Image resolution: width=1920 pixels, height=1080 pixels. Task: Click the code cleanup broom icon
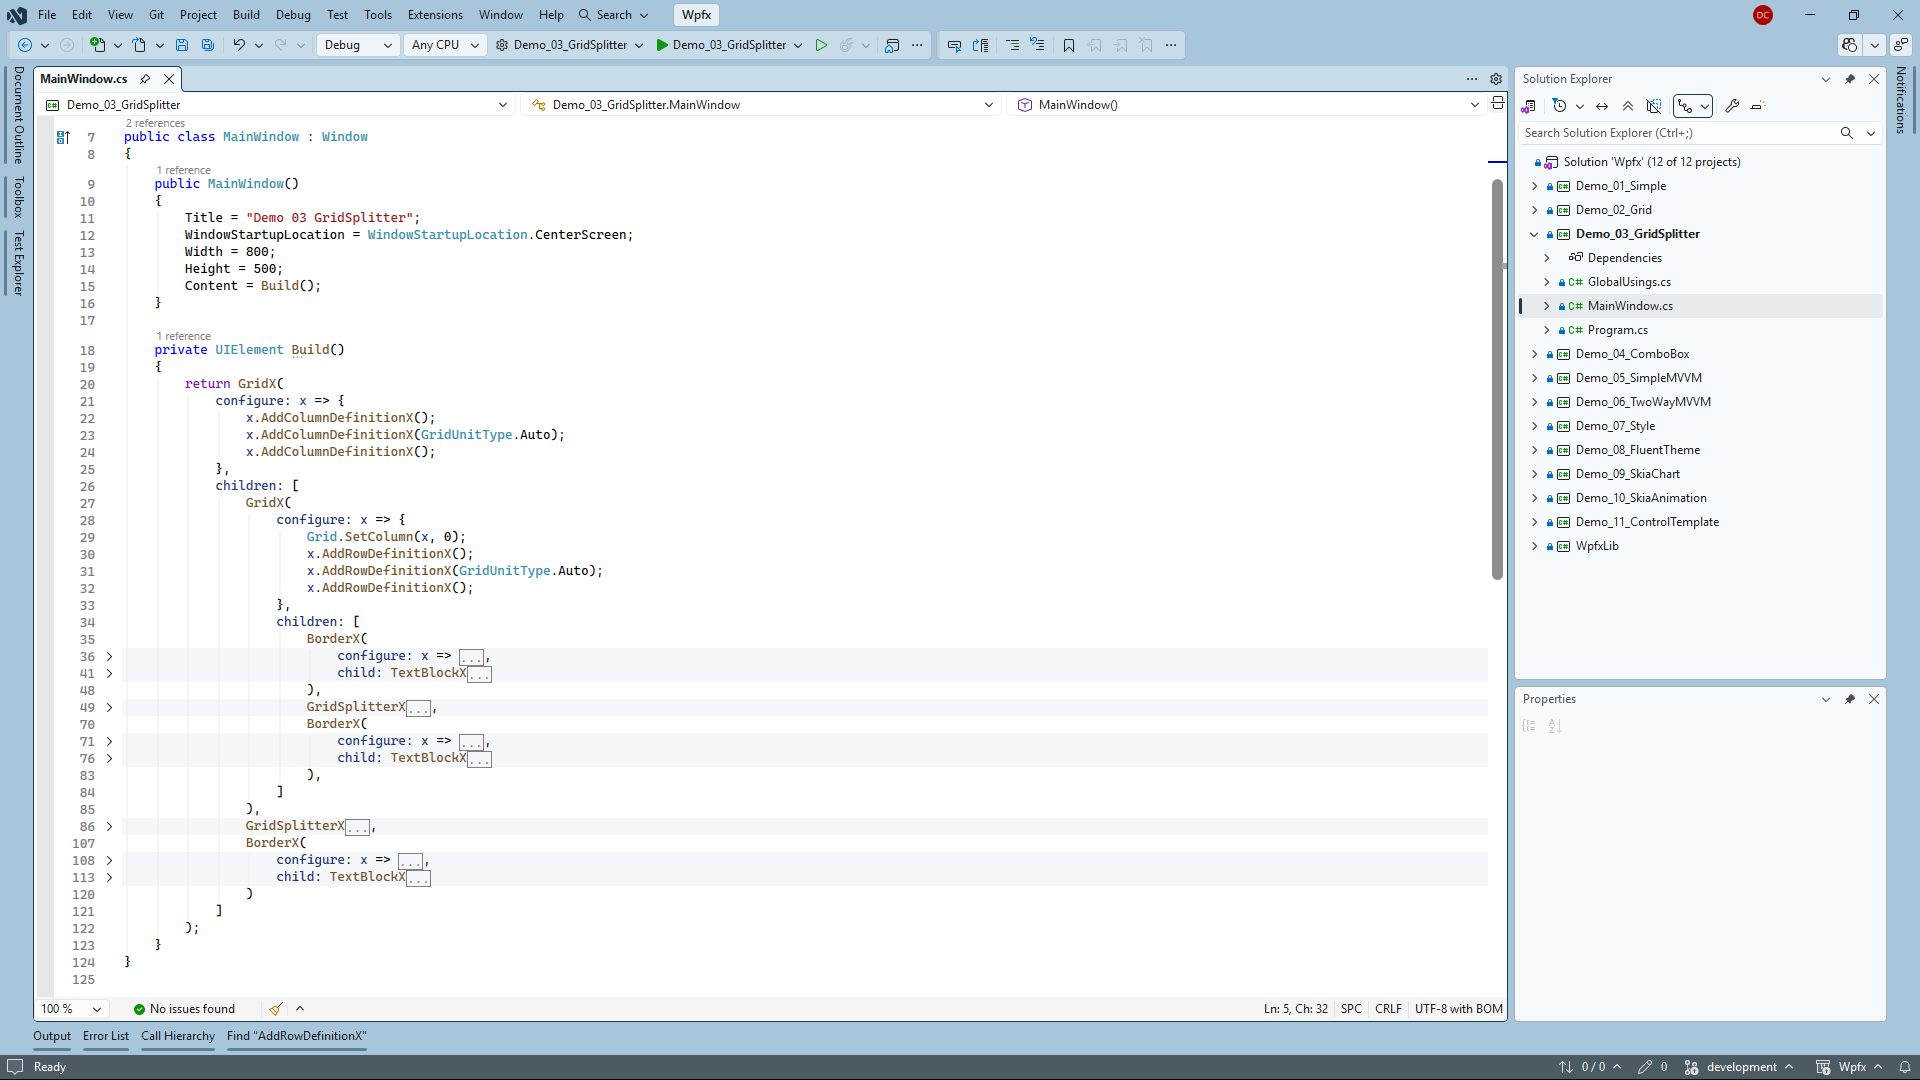pyautogui.click(x=276, y=1009)
